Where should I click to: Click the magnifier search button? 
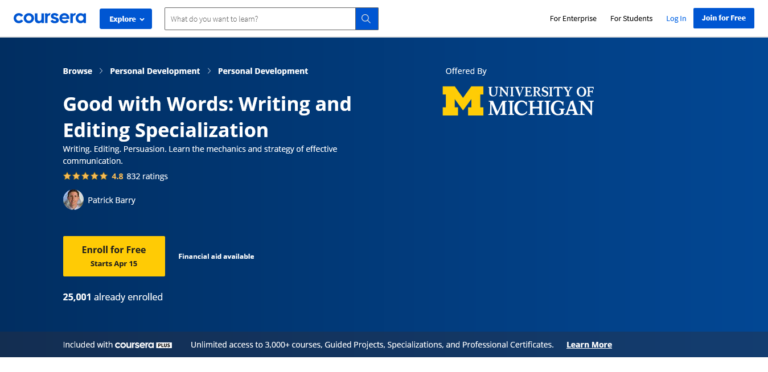tap(366, 19)
